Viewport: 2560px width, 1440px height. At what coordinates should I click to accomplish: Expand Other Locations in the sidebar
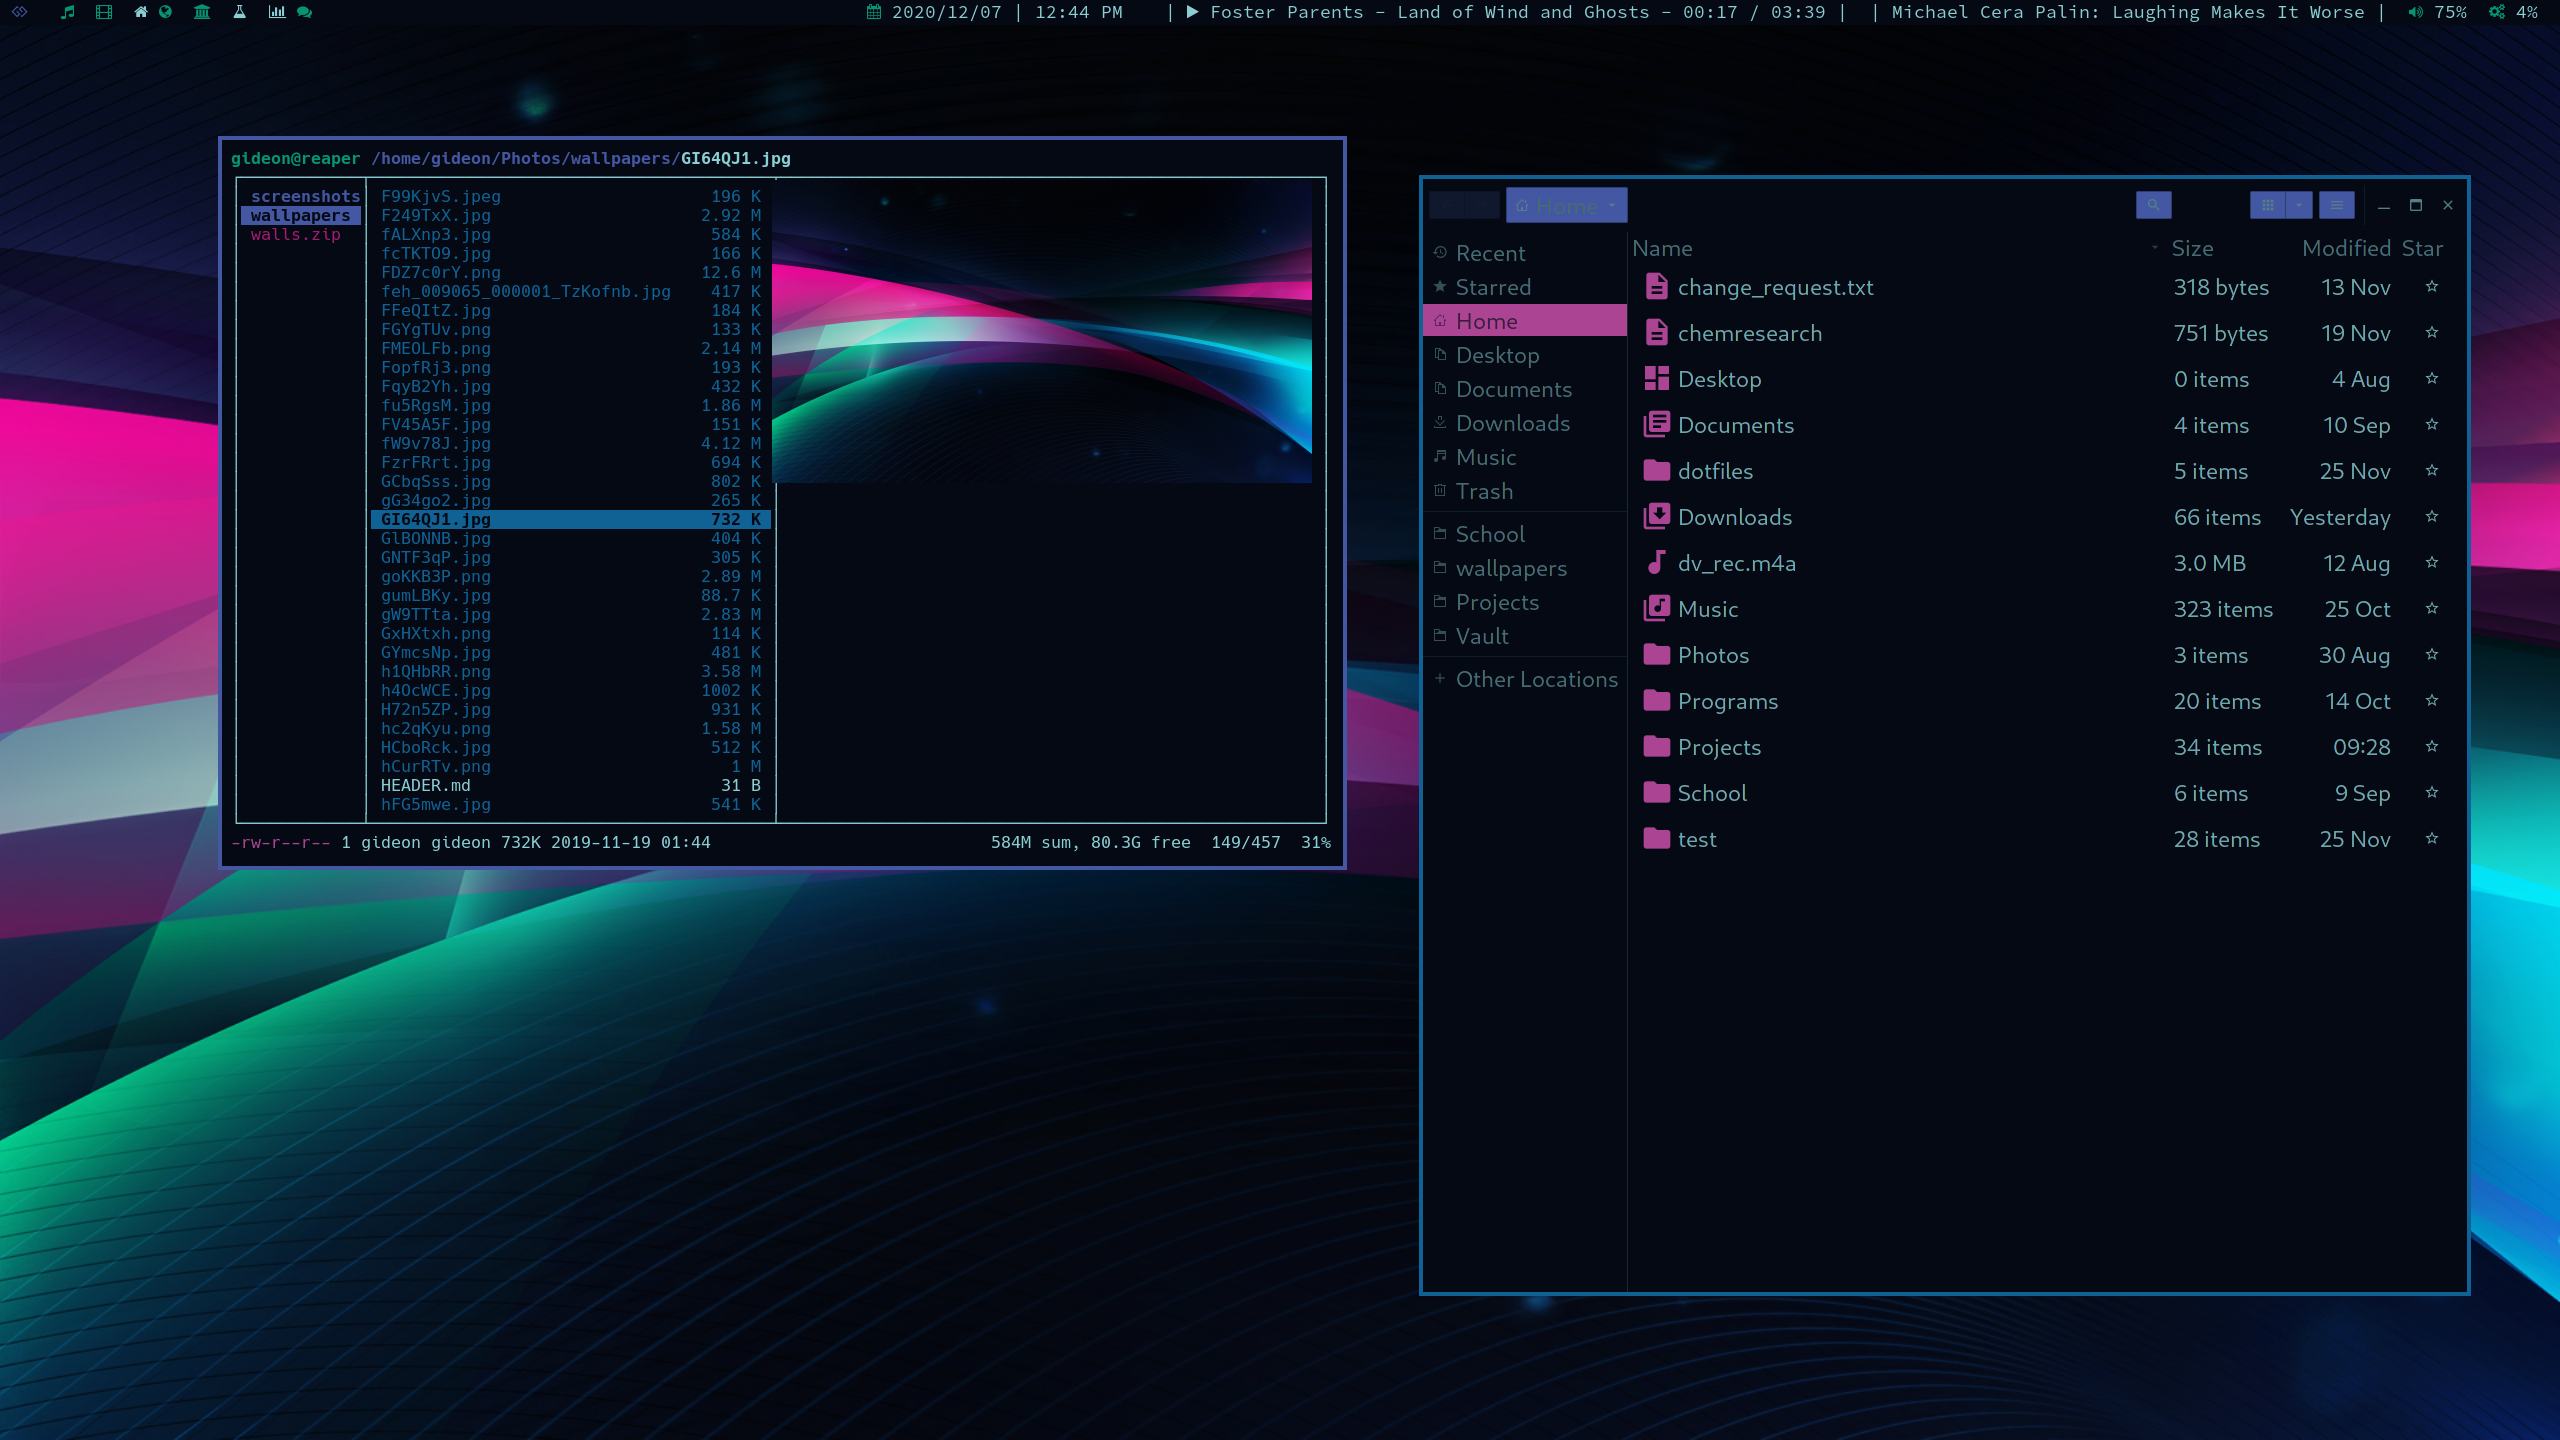coord(1536,679)
